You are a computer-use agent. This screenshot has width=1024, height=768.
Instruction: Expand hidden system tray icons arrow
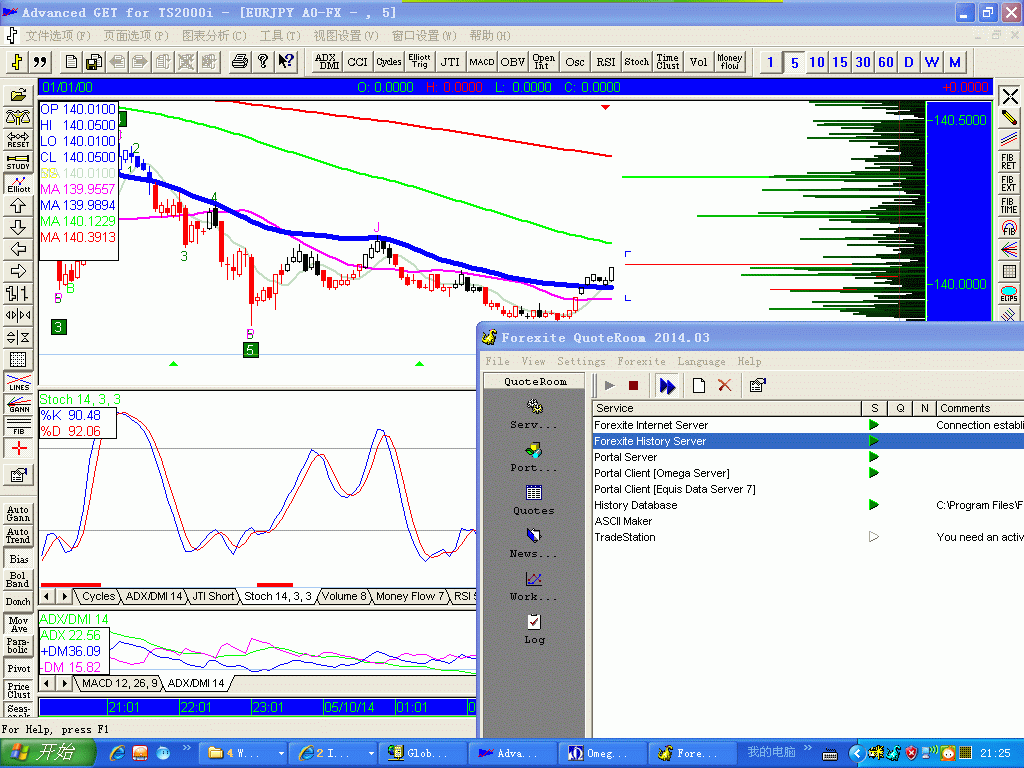click(x=857, y=753)
